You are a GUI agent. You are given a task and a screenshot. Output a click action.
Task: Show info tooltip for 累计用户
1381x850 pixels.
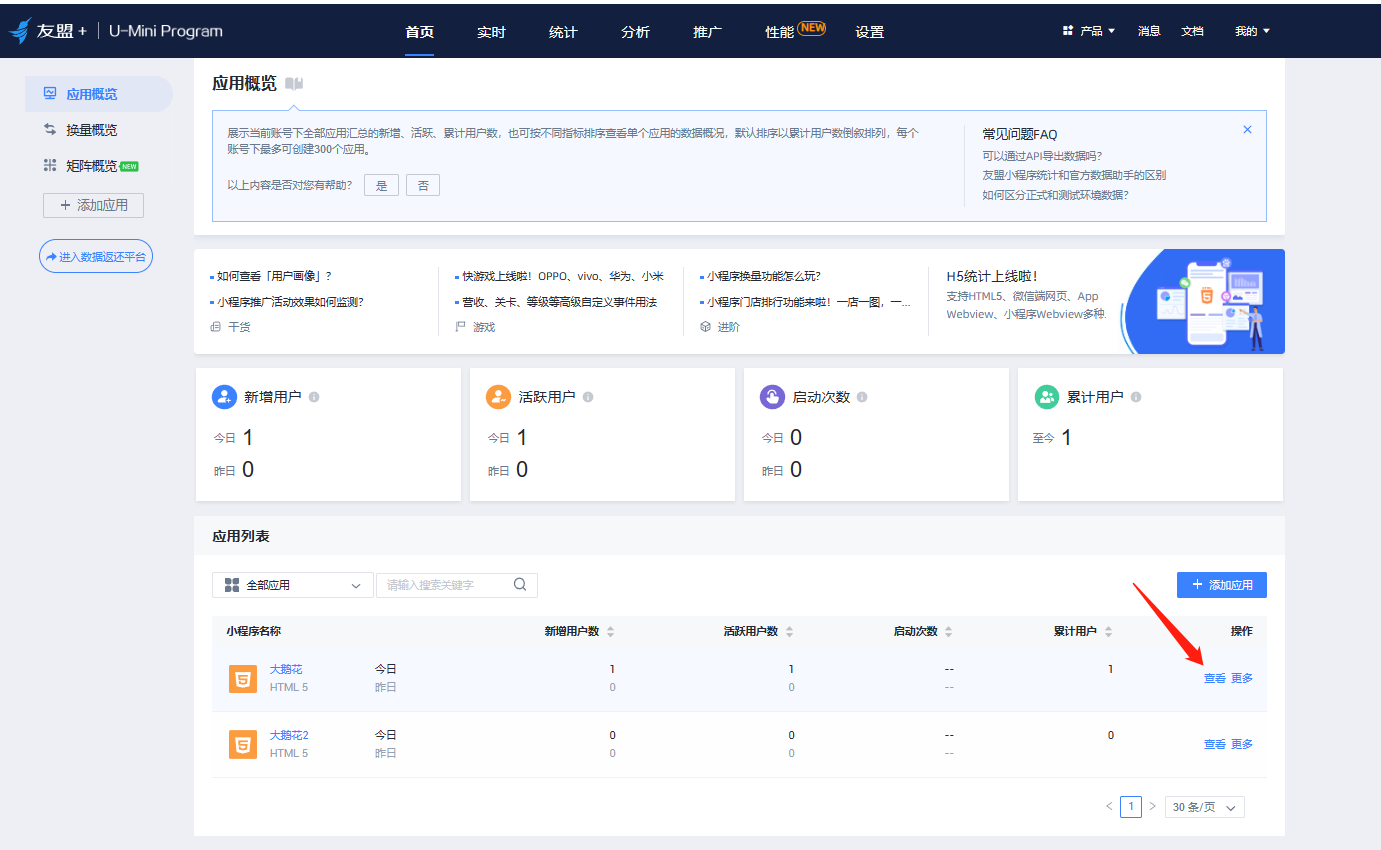[1136, 397]
